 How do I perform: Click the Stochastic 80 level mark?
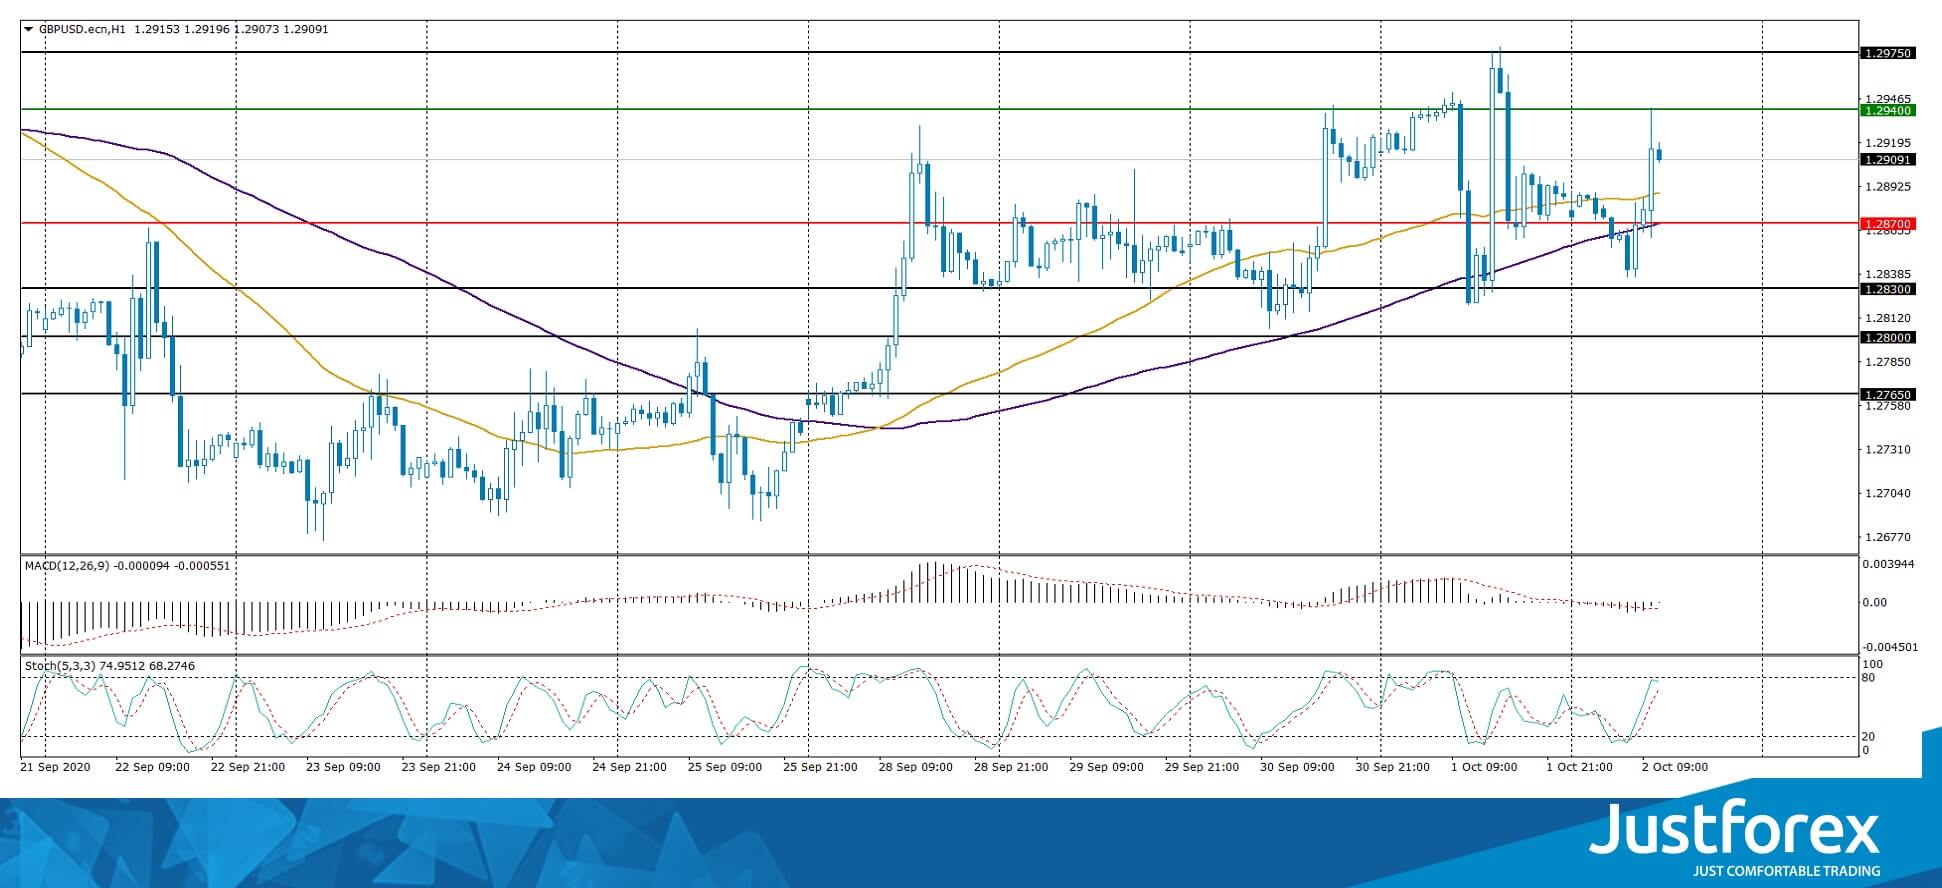click(x=1868, y=678)
